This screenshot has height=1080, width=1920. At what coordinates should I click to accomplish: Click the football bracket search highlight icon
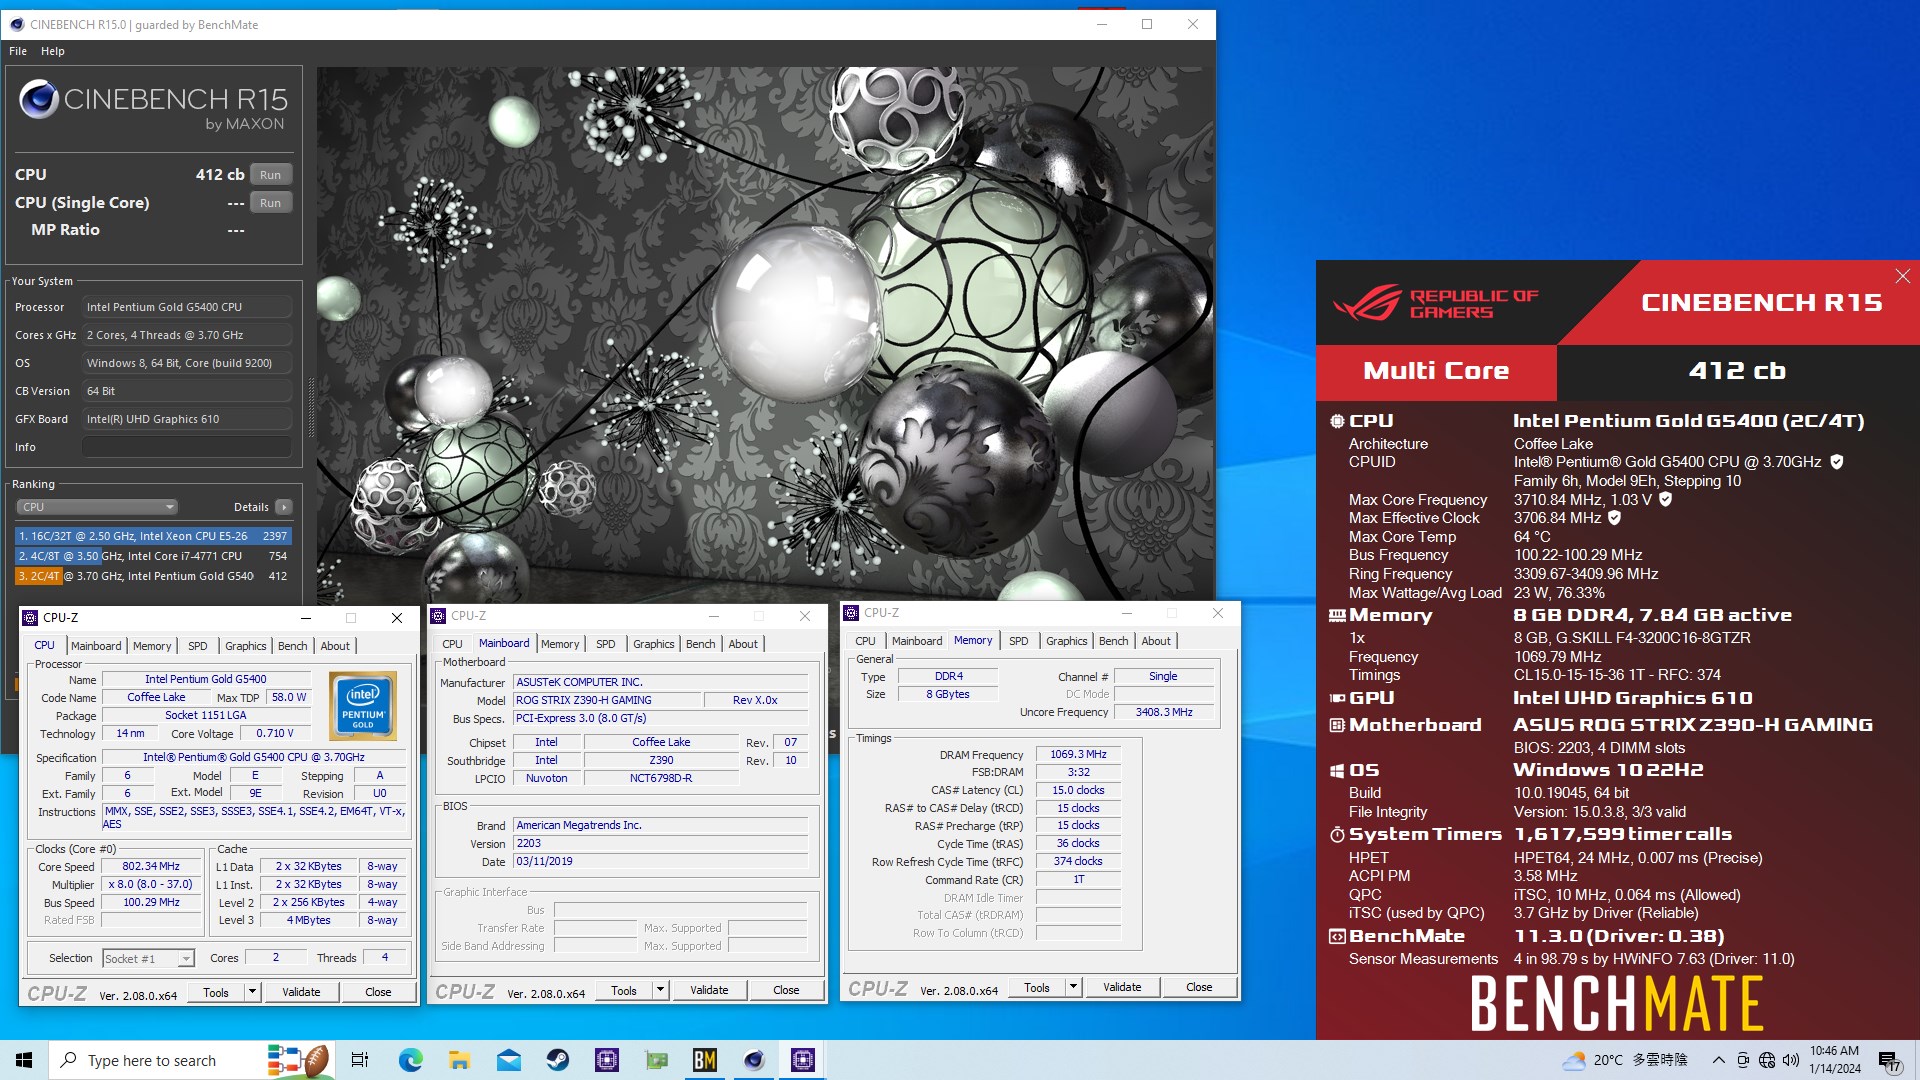[298, 1060]
